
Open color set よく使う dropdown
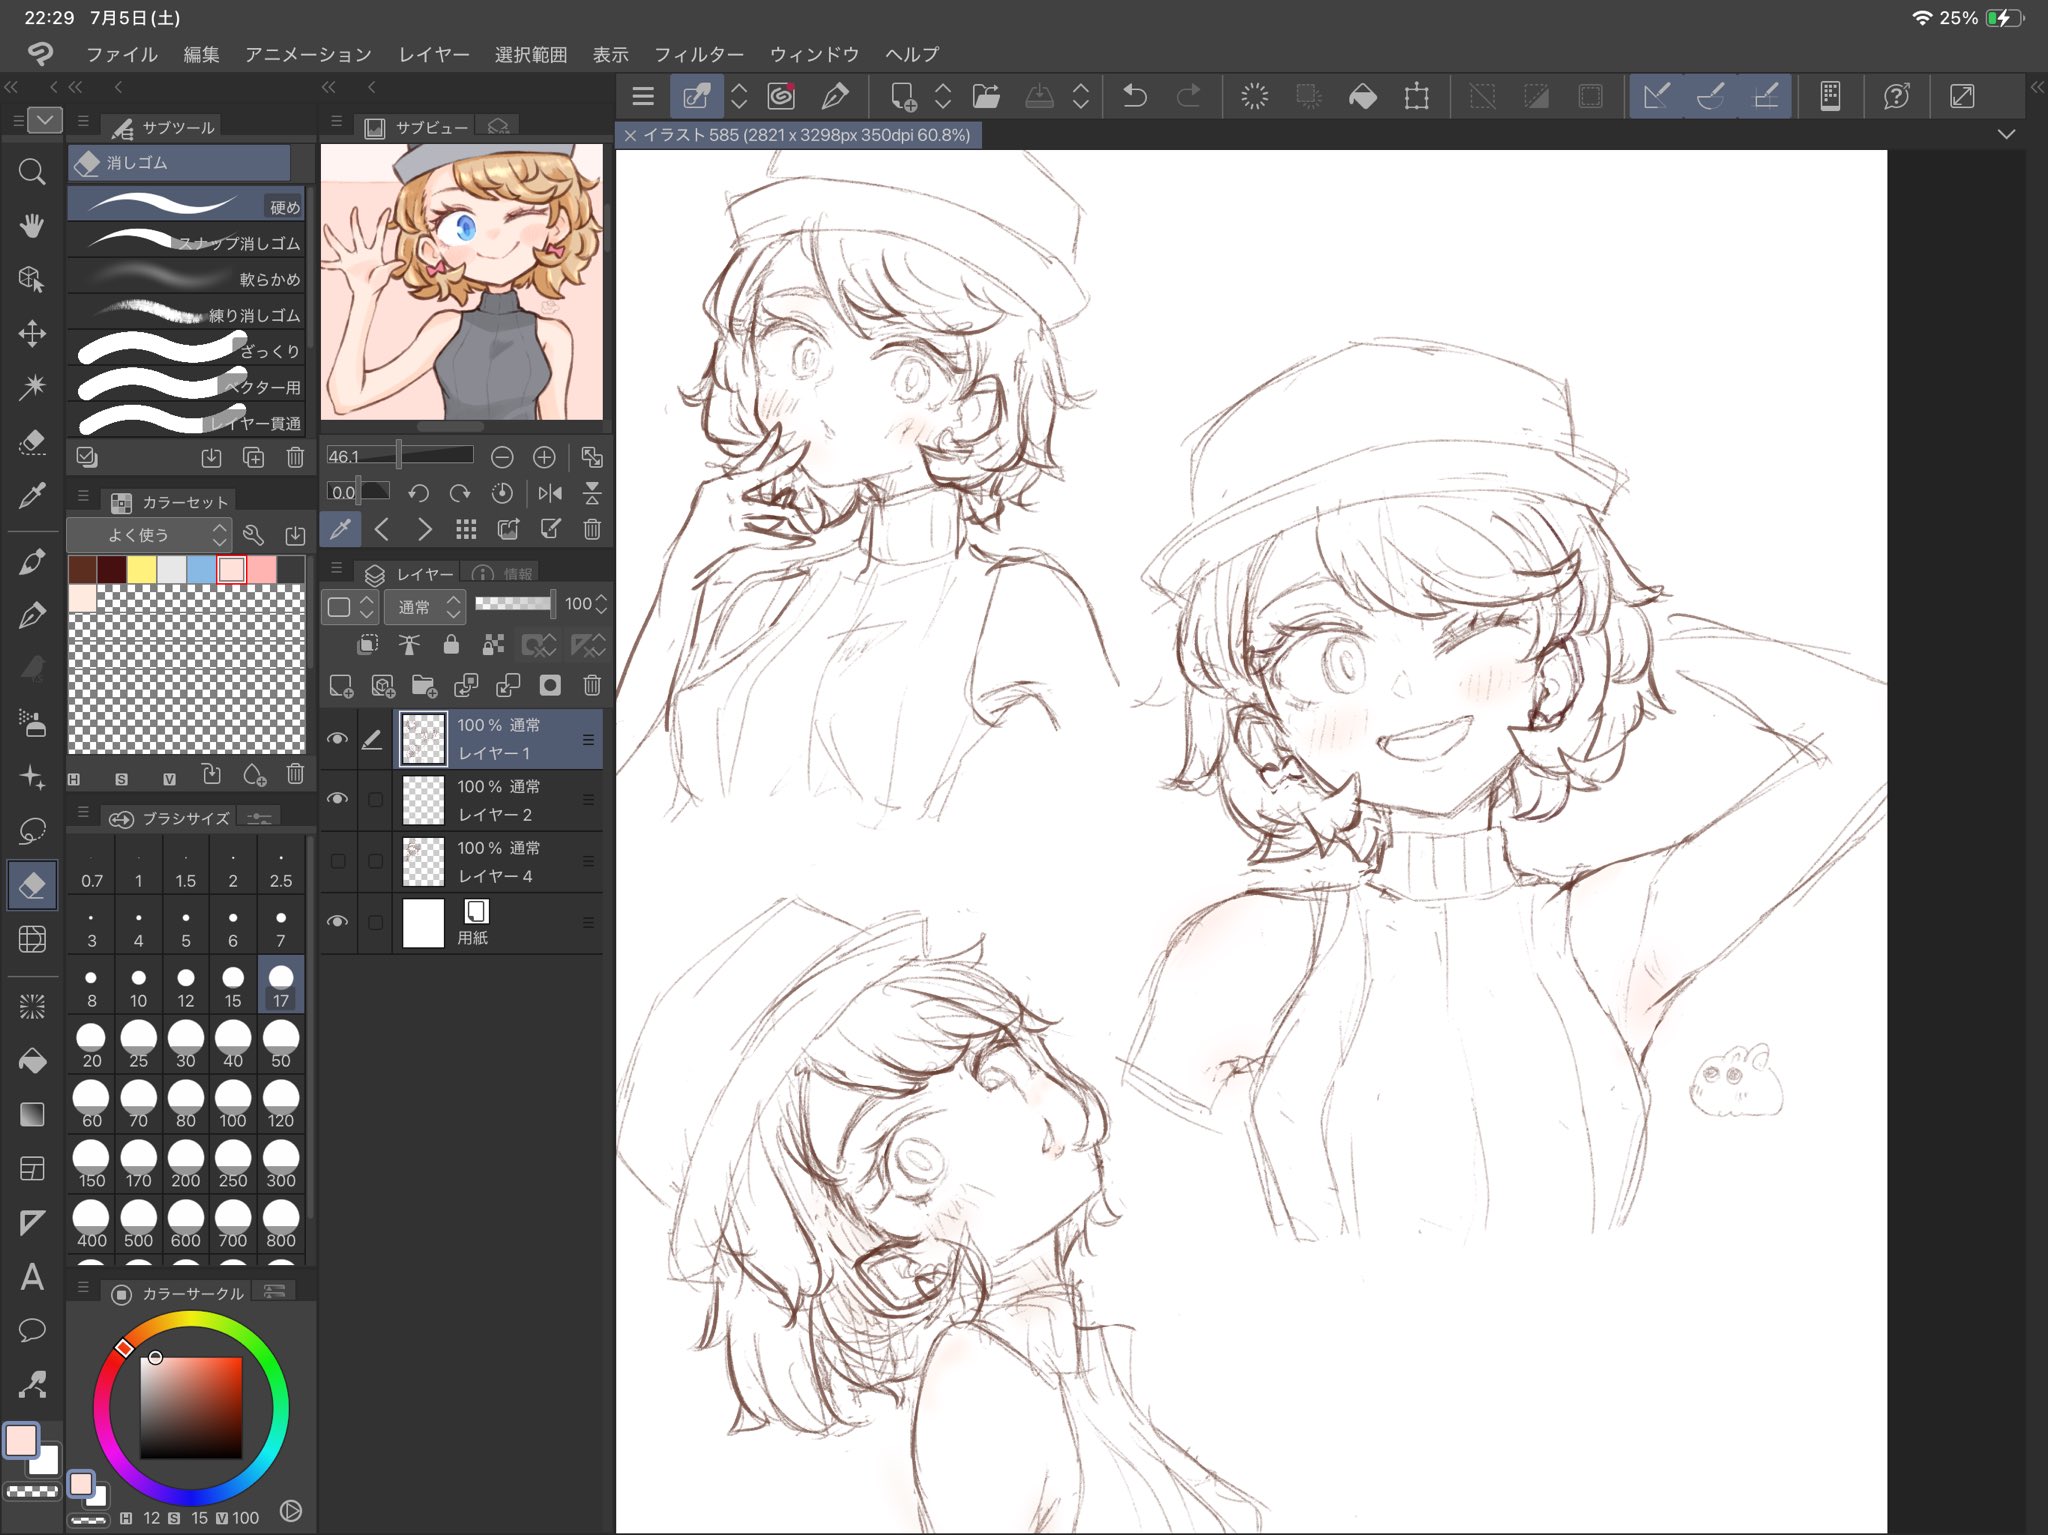click(x=150, y=535)
